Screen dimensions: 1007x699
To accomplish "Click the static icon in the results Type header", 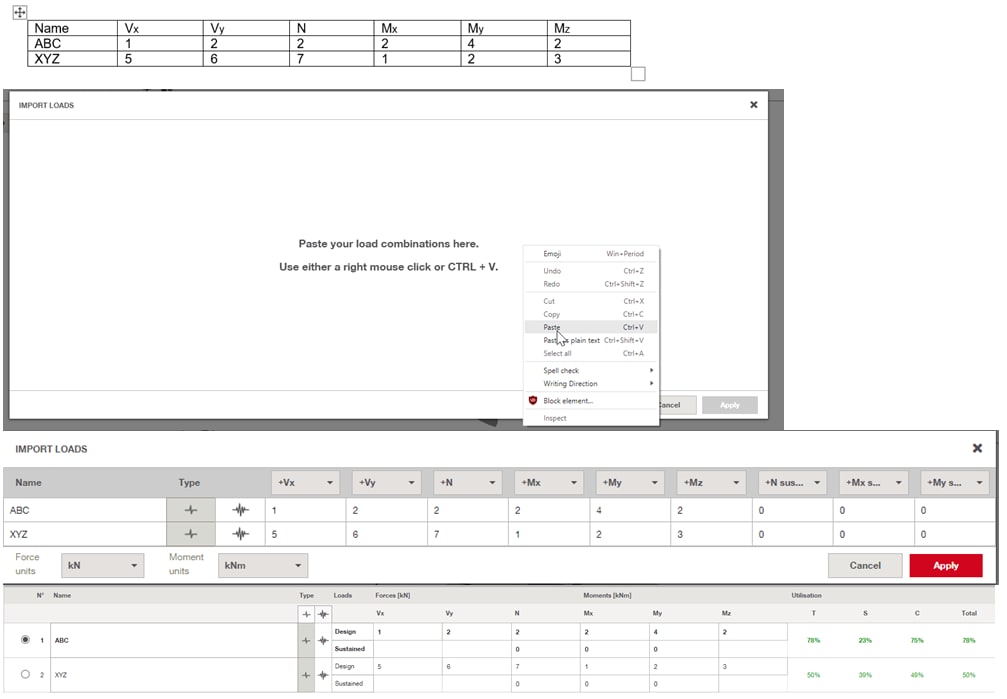I will click(x=305, y=614).
